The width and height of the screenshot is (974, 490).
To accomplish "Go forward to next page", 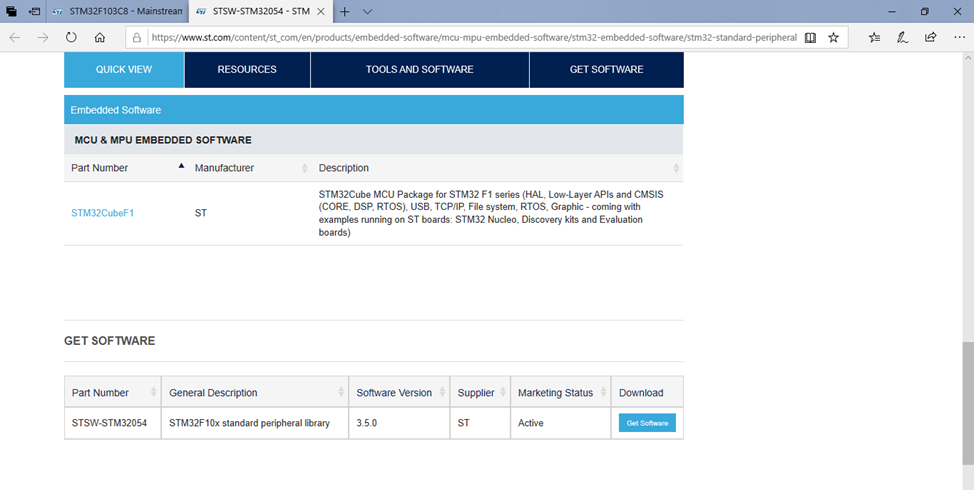I will pos(43,37).
